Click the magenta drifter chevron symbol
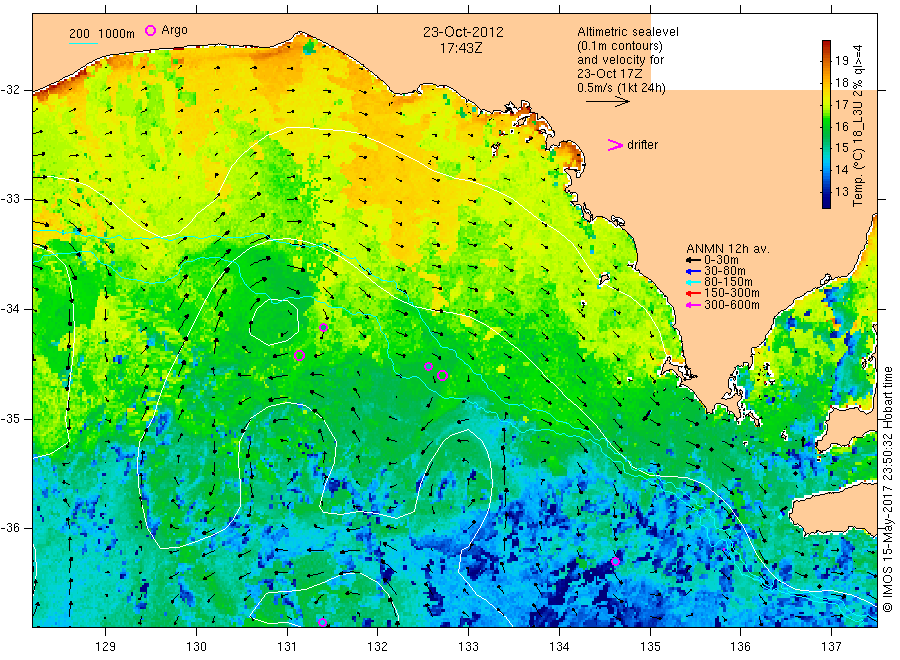Viewport: 900px width, 660px height. pyautogui.click(x=615, y=145)
